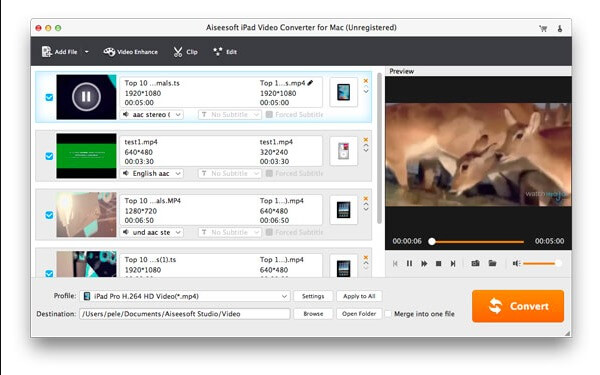Uncheck the Top 10 ...als.MP4 file checkbox

pyautogui.click(x=49, y=215)
